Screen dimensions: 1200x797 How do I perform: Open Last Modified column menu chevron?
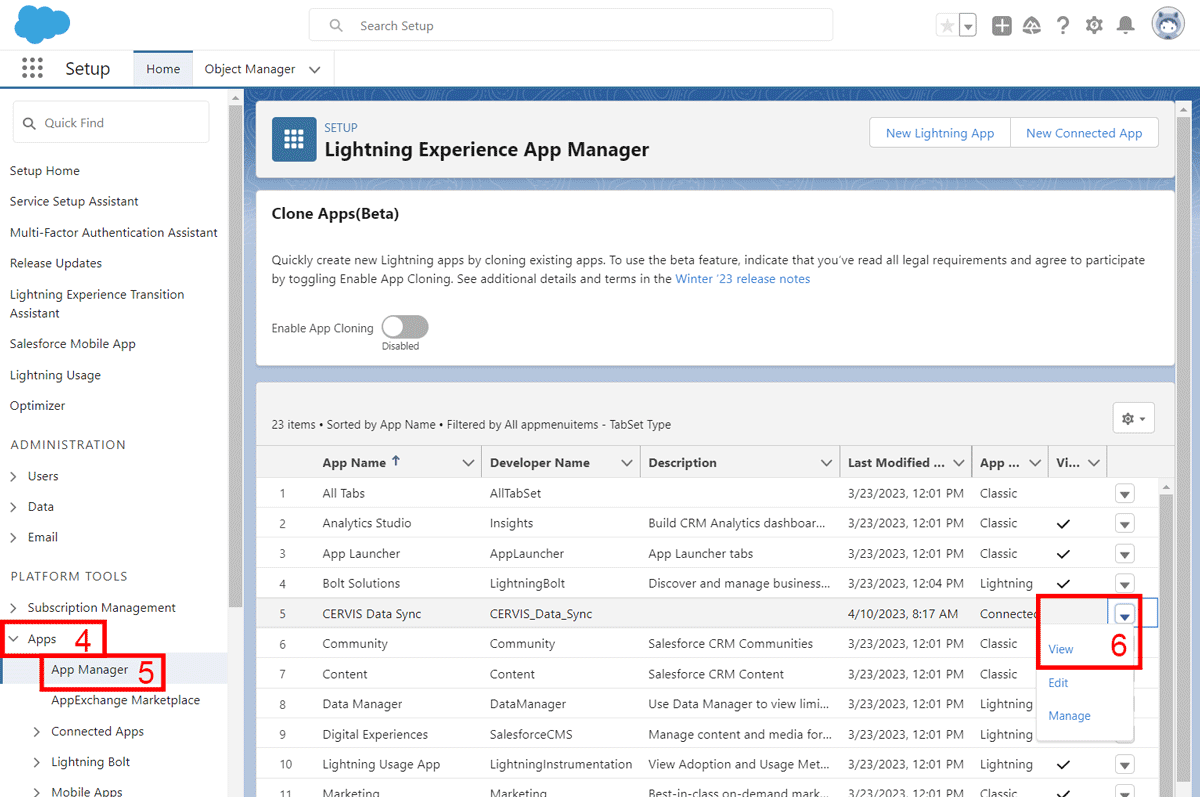(958, 463)
